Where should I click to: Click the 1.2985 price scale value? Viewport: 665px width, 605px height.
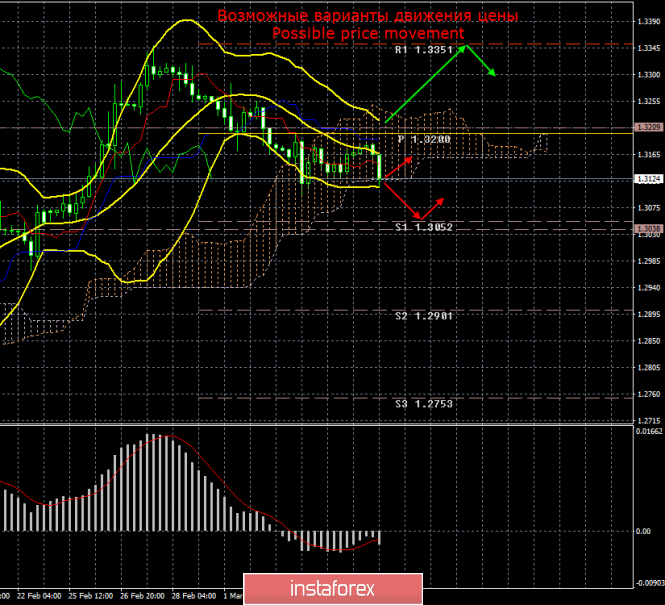coord(649,261)
